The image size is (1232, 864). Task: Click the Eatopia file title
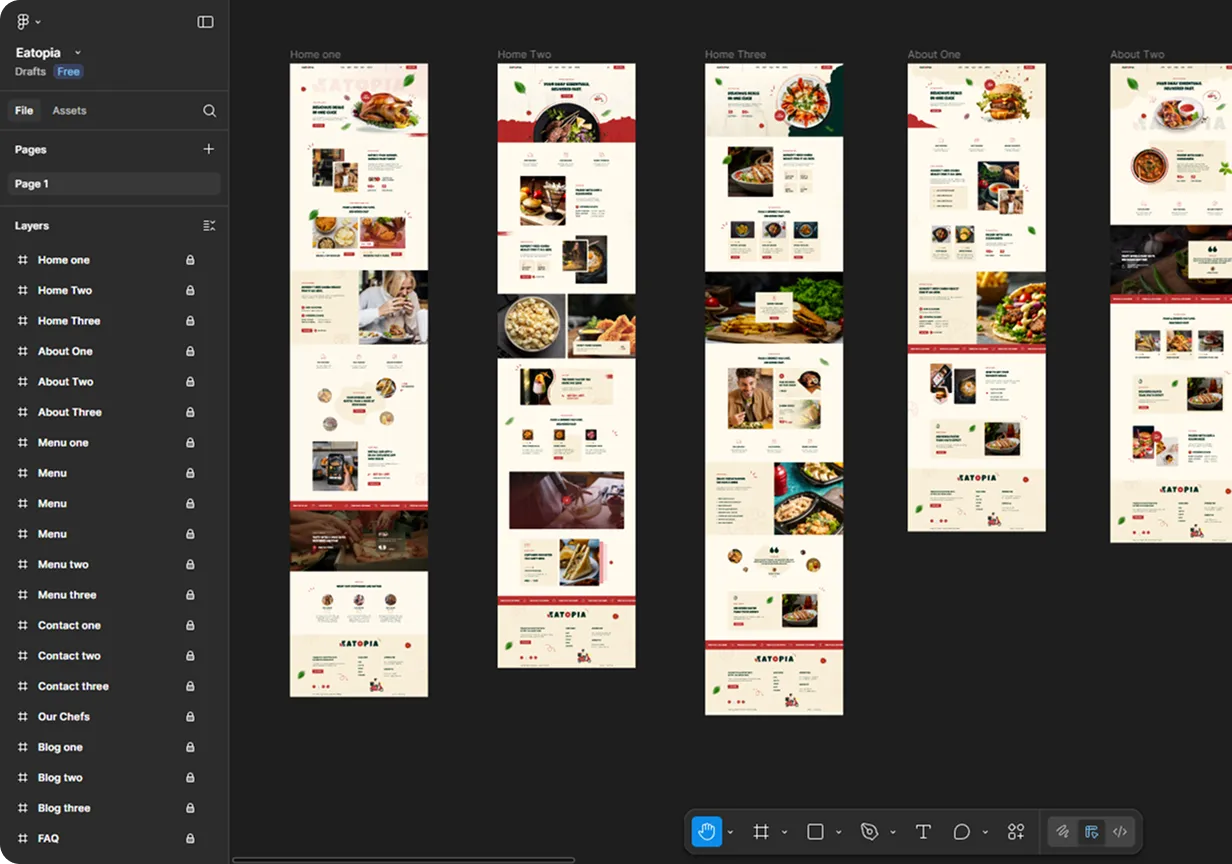38,52
